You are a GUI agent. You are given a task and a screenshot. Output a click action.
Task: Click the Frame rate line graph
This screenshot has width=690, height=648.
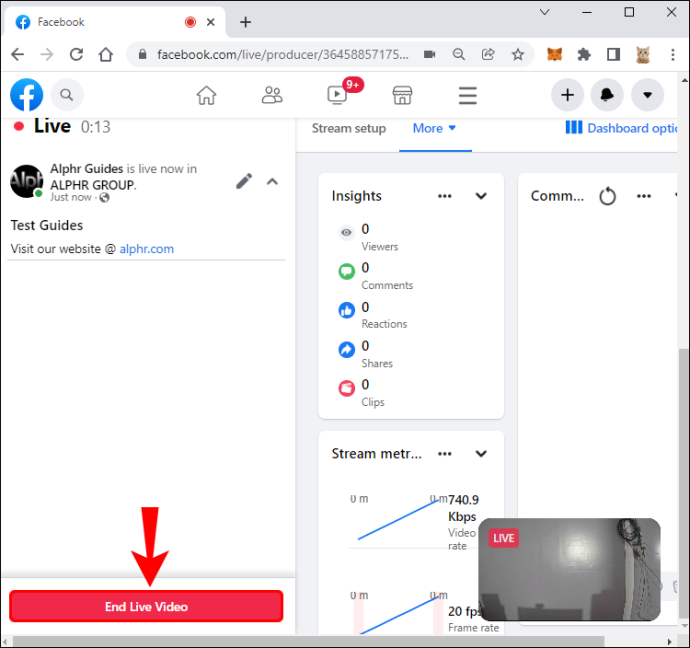399,614
